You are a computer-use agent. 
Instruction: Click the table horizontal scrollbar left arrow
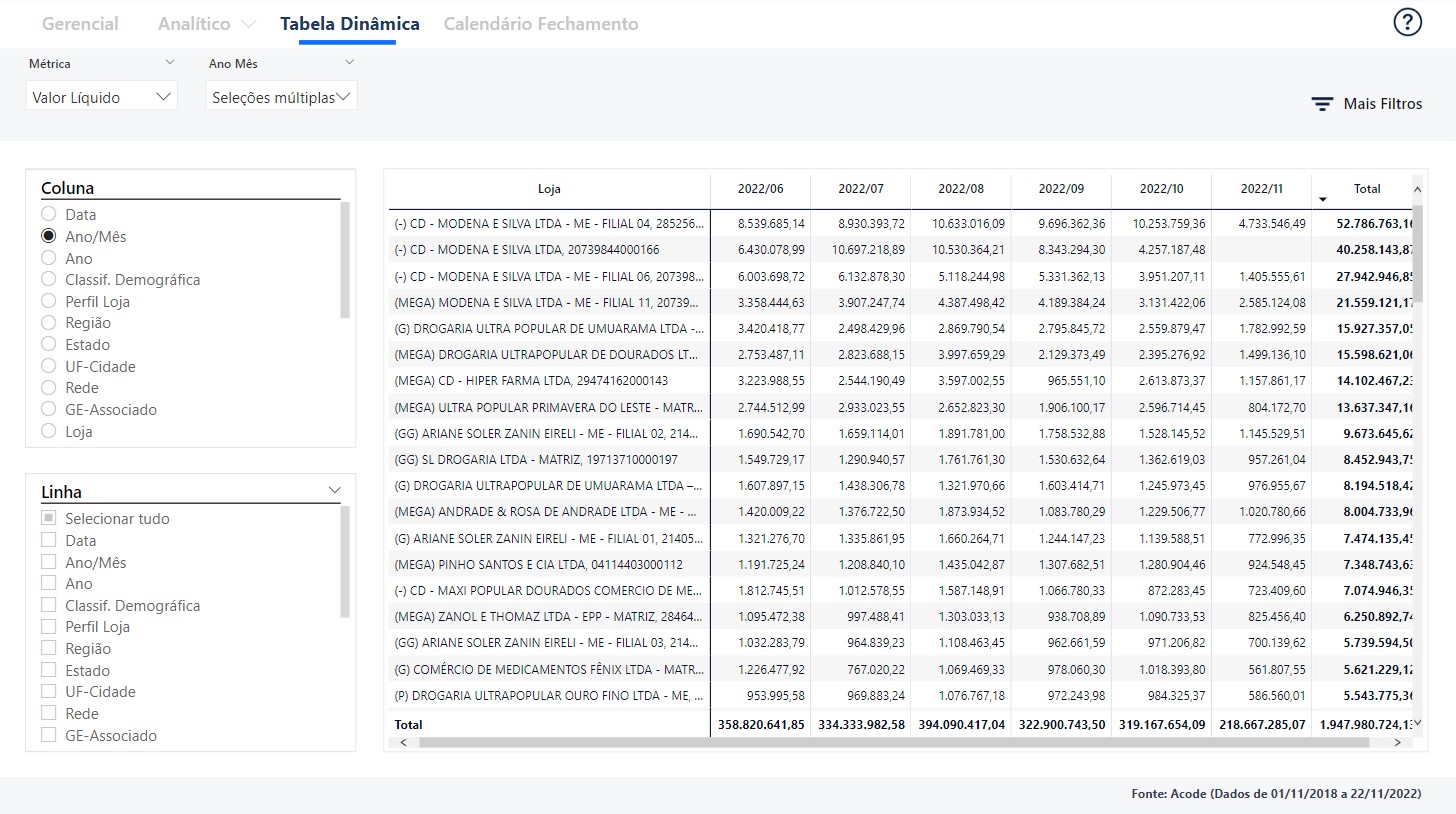click(x=403, y=743)
